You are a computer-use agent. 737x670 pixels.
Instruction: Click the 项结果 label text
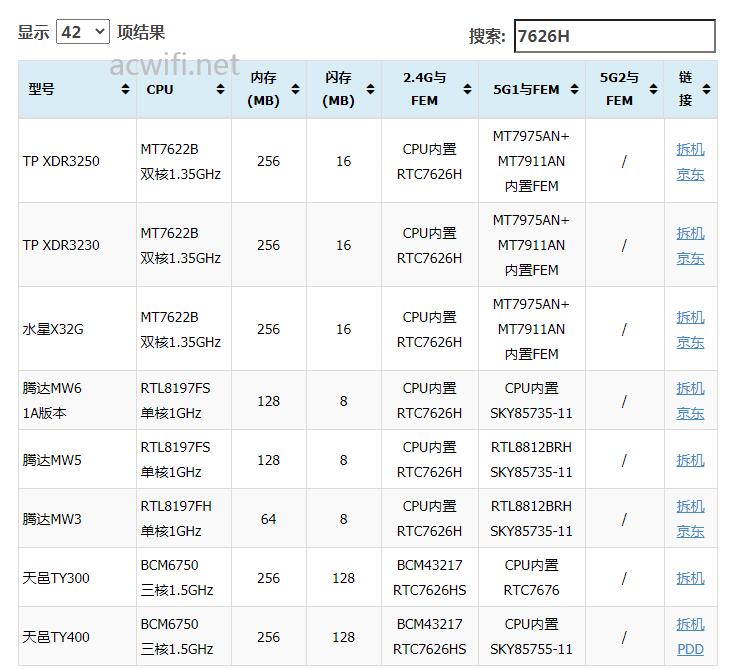click(x=141, y=32)
